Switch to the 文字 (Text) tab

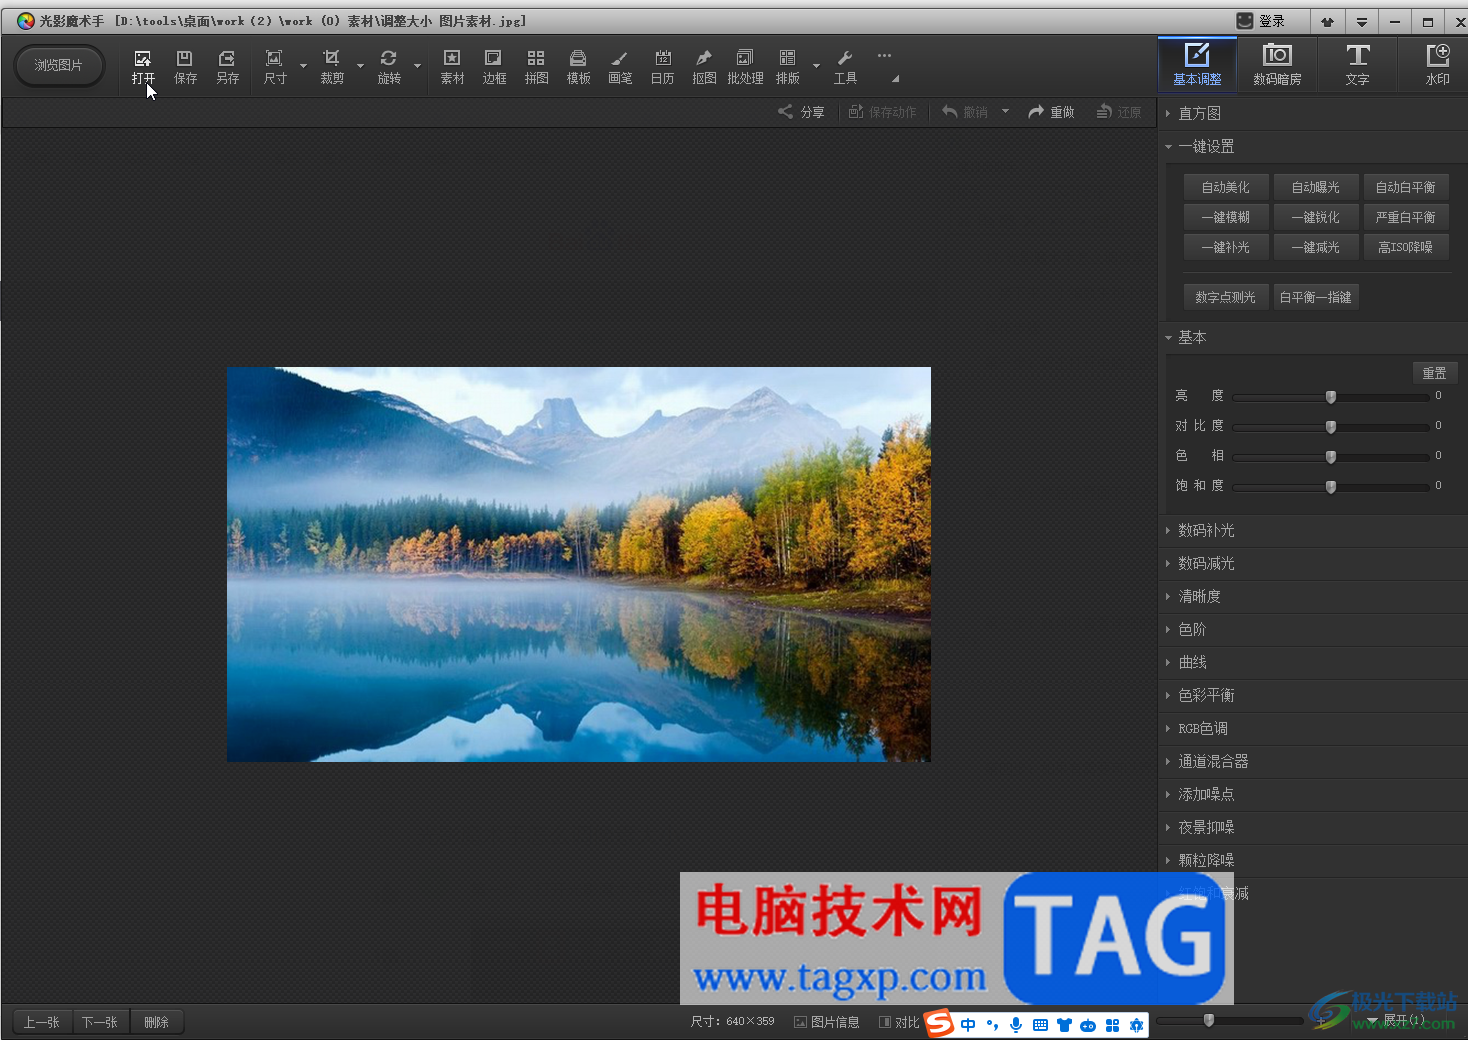(x=1357, y=64)
